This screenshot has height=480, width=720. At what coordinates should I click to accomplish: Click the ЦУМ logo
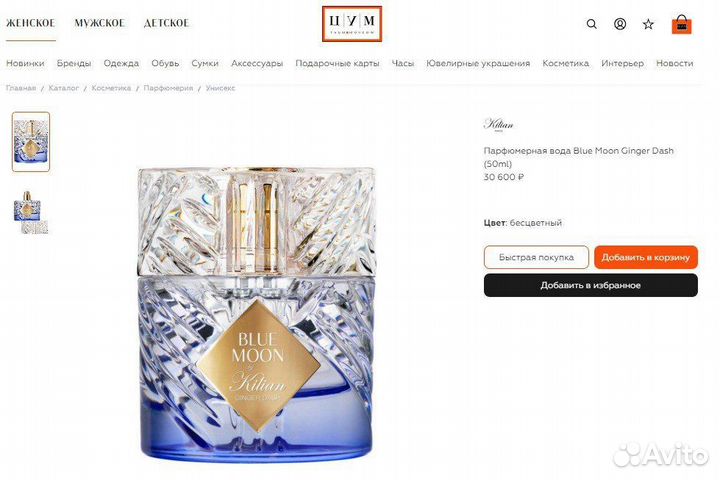352,24
